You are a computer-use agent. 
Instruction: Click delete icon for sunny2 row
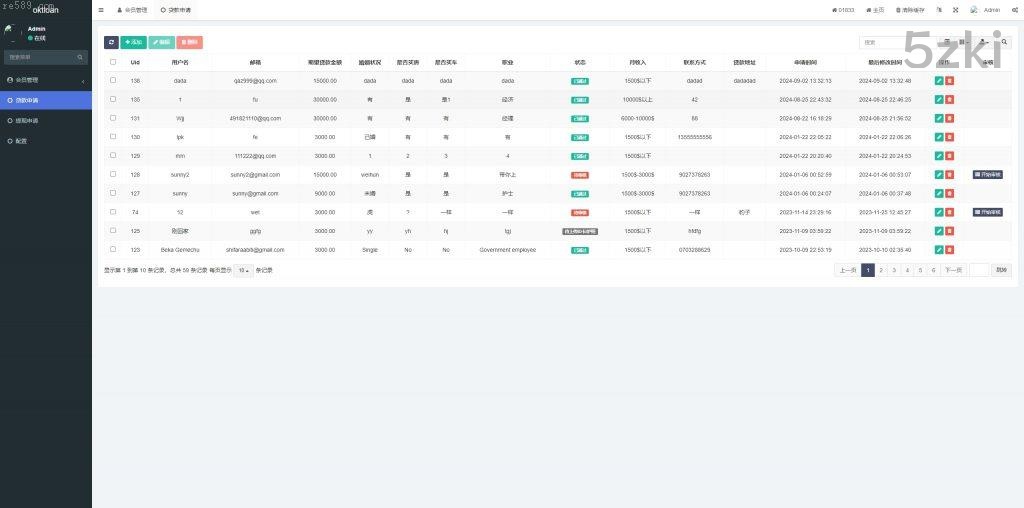coord(950,174)
